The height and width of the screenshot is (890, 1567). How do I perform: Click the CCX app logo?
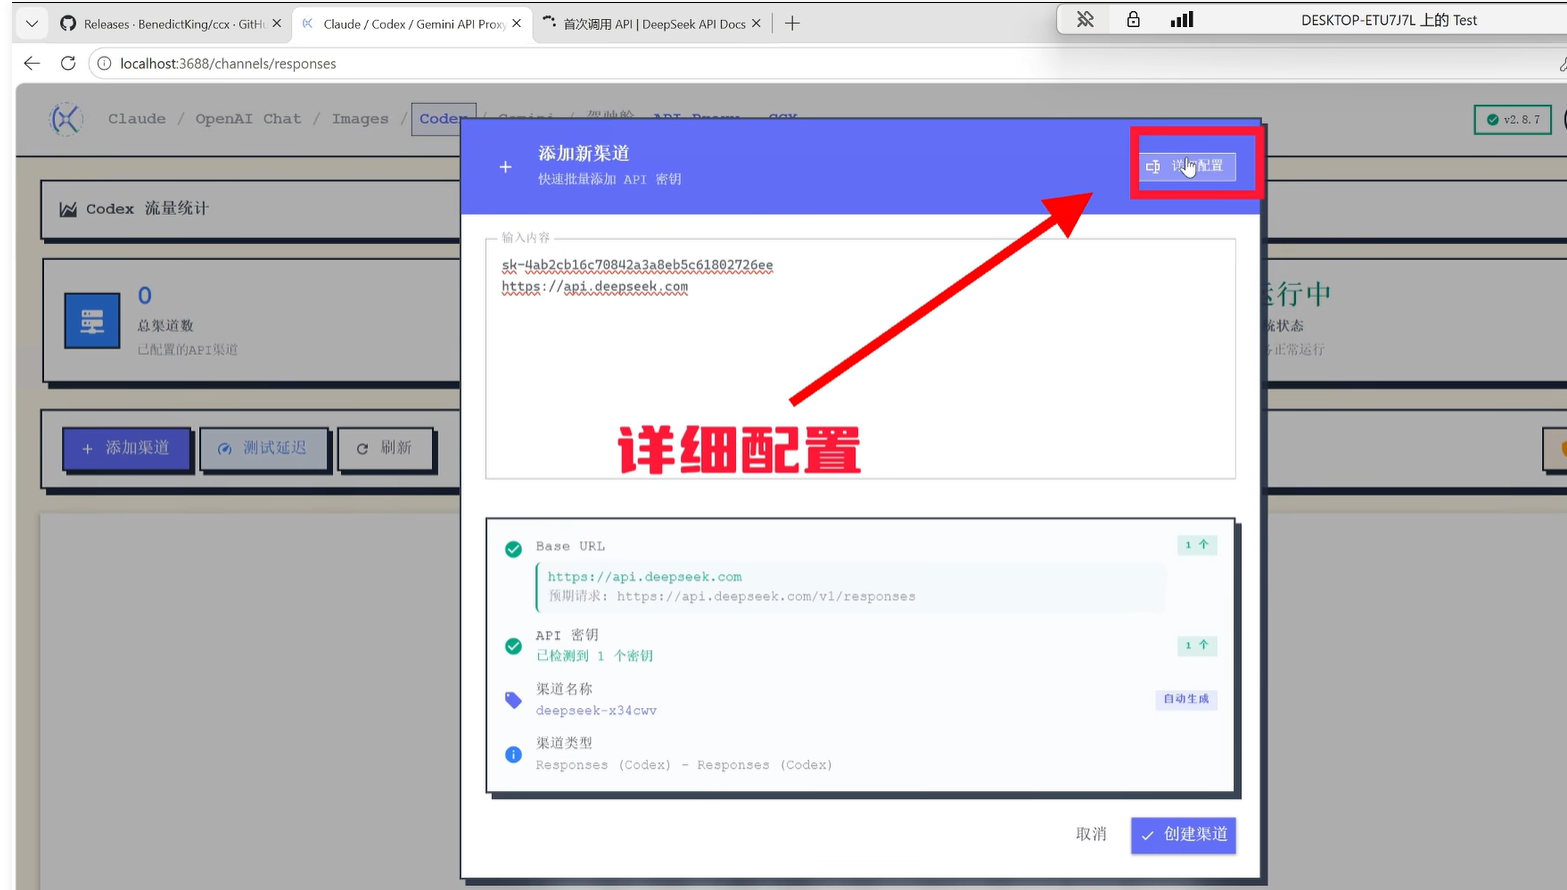[x=66, y=119]
